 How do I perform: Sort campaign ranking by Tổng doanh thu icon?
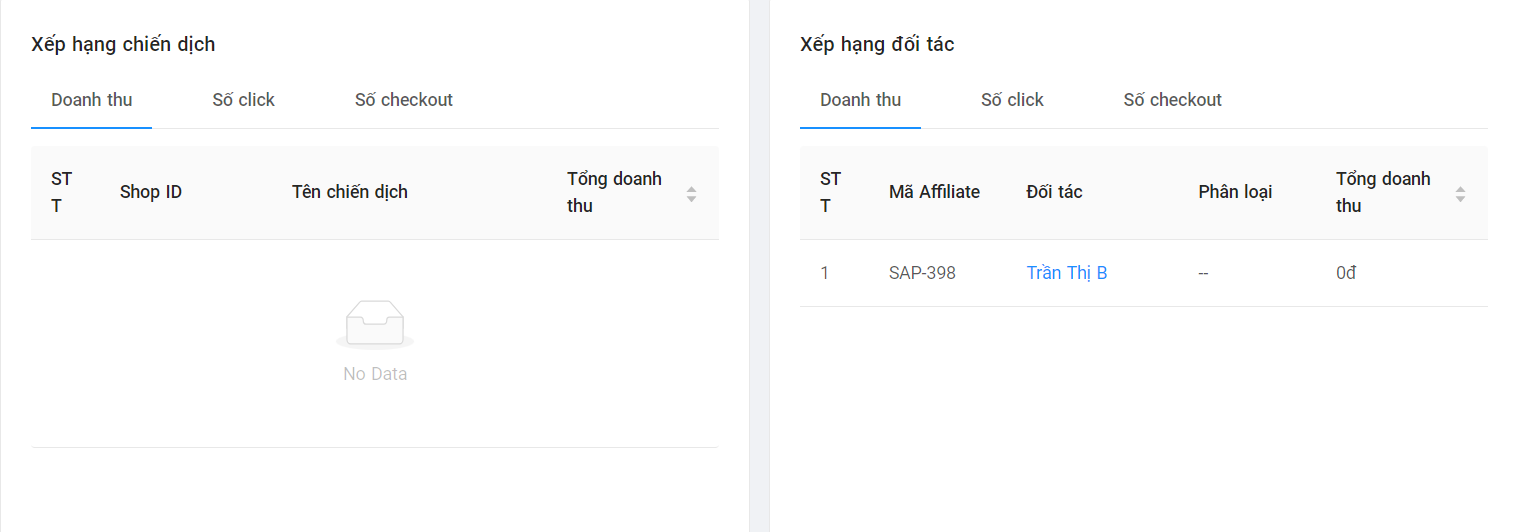point(691,194)
